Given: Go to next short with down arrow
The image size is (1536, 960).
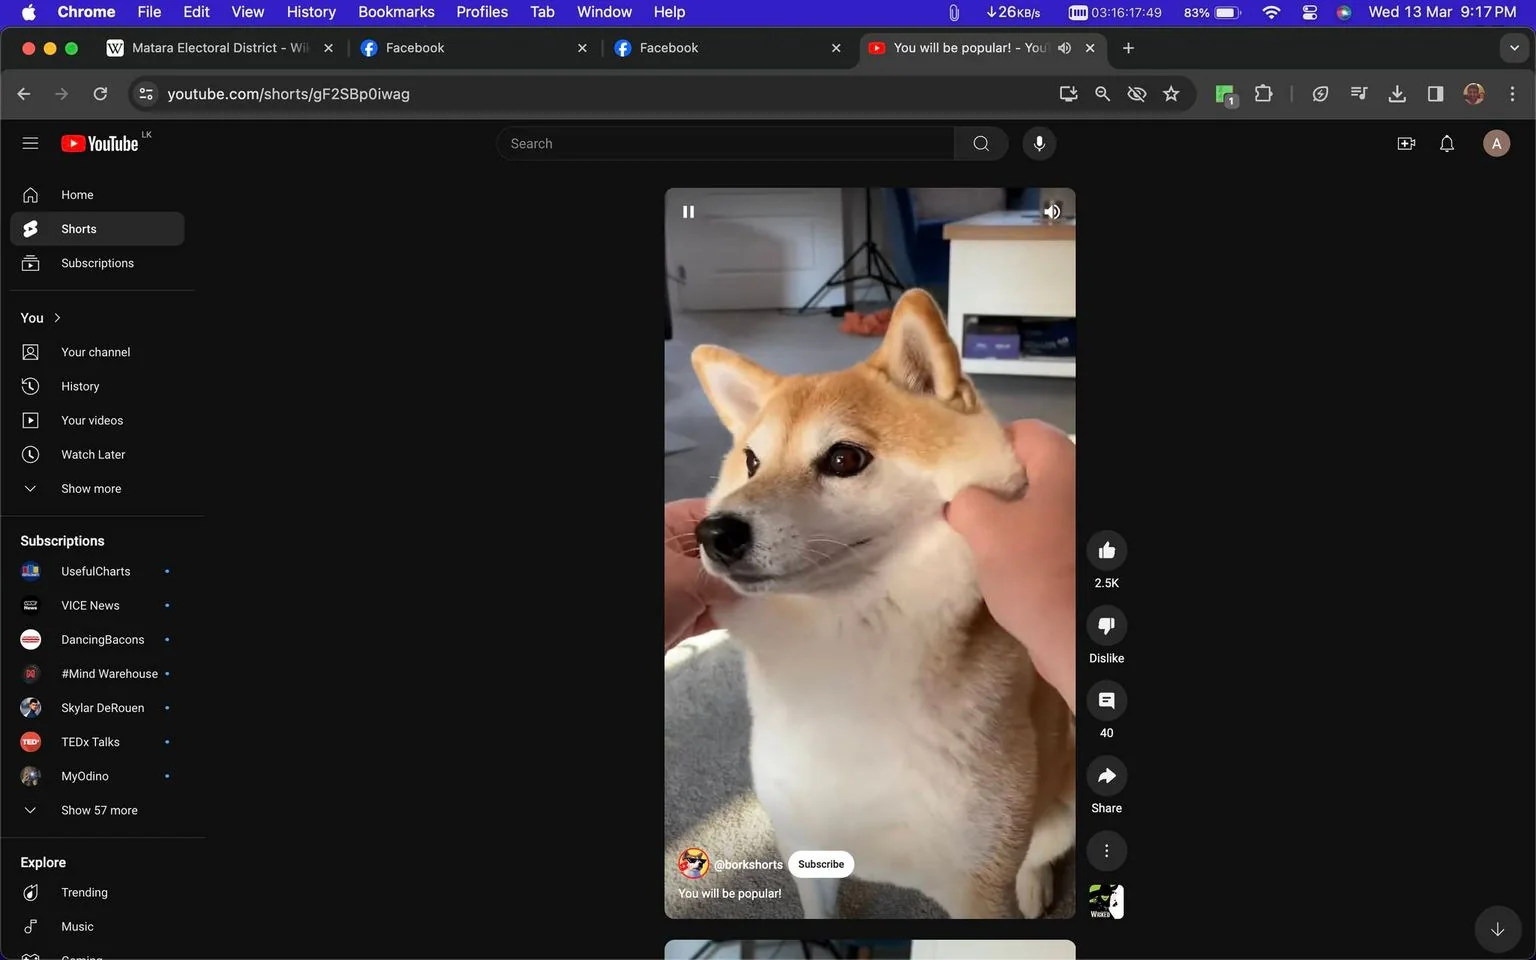Looking at the screenshot, I should [x=1497, y=929].
